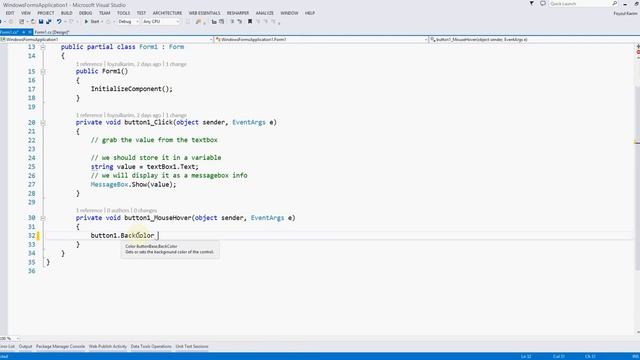640x360 pixels.
Task: Open the HELP menu
Action: pyautogui.click(x=310, y=13)
